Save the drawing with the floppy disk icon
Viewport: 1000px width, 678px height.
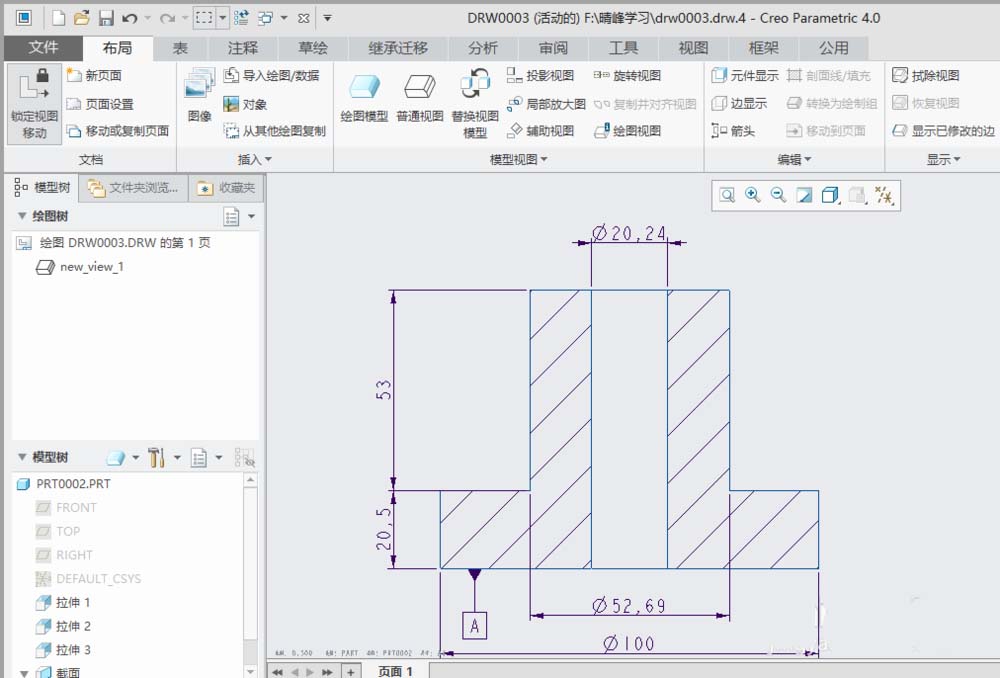tap(106, 18)
